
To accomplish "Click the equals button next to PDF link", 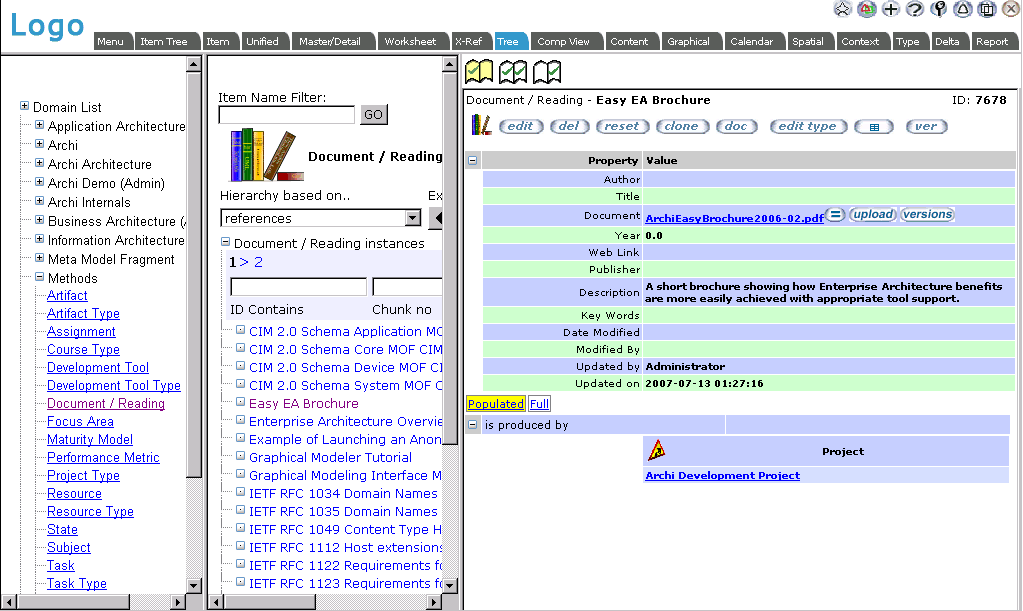I will [836, 215].
